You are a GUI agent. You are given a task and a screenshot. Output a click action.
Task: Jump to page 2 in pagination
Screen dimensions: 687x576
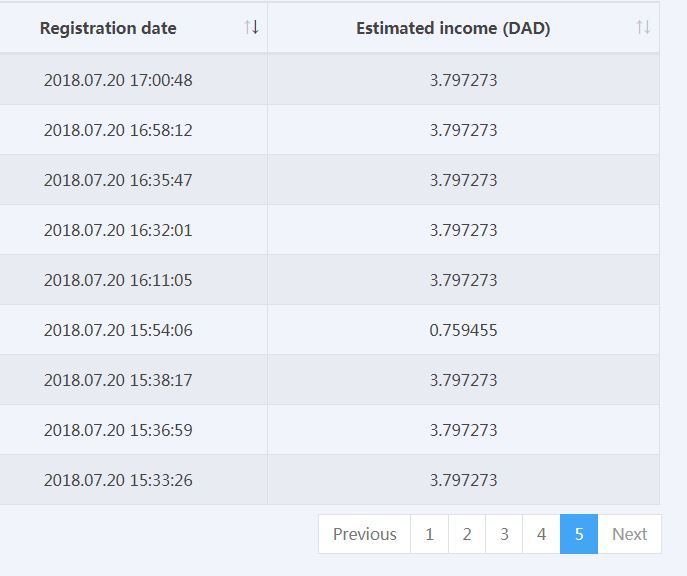466,534
